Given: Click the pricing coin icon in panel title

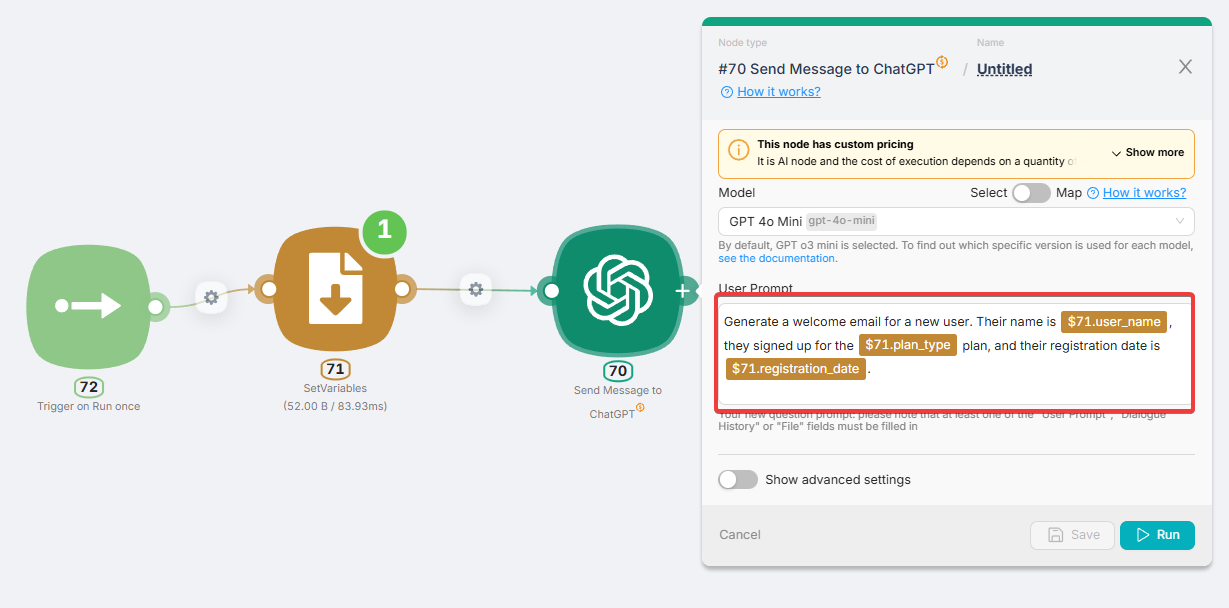Looking at the screenshot, I should (942, 62).
